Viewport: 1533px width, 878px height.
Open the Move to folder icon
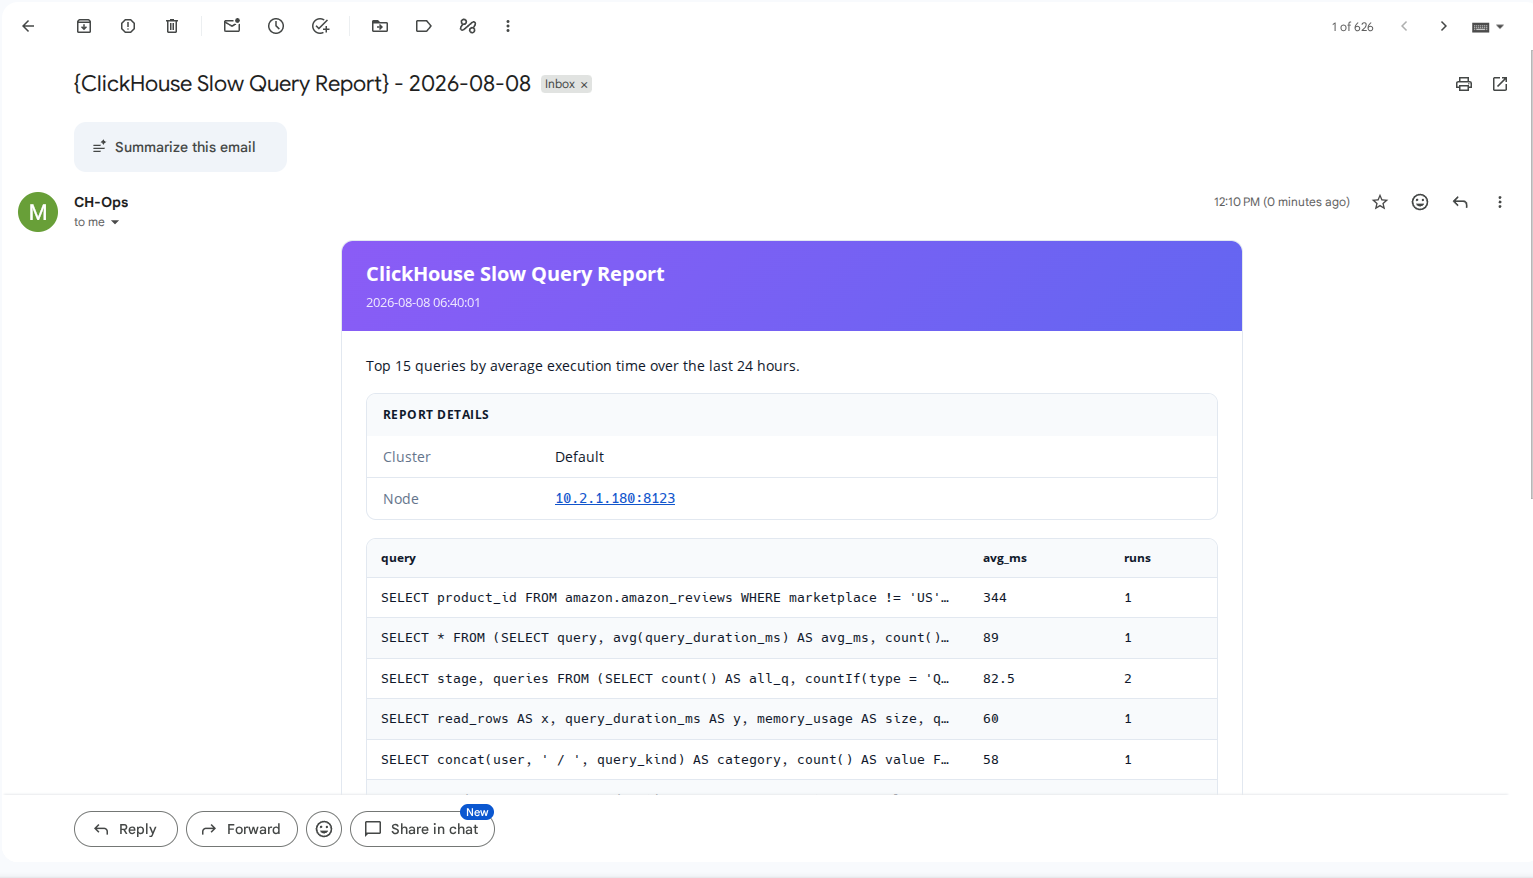(380, 26)
